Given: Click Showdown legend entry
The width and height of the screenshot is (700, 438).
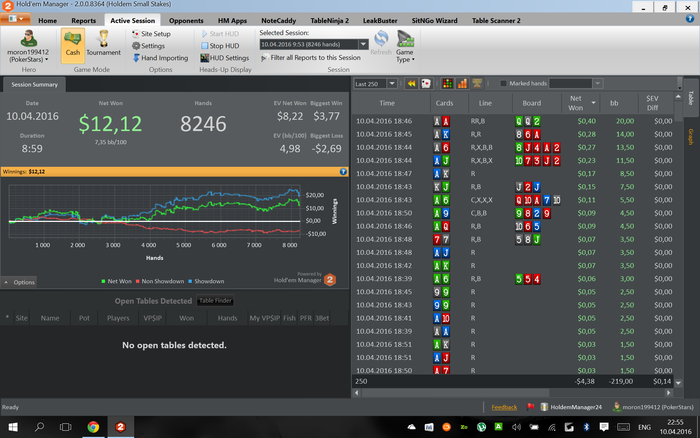Looking at the screenshot, I should tap(206, 281).
